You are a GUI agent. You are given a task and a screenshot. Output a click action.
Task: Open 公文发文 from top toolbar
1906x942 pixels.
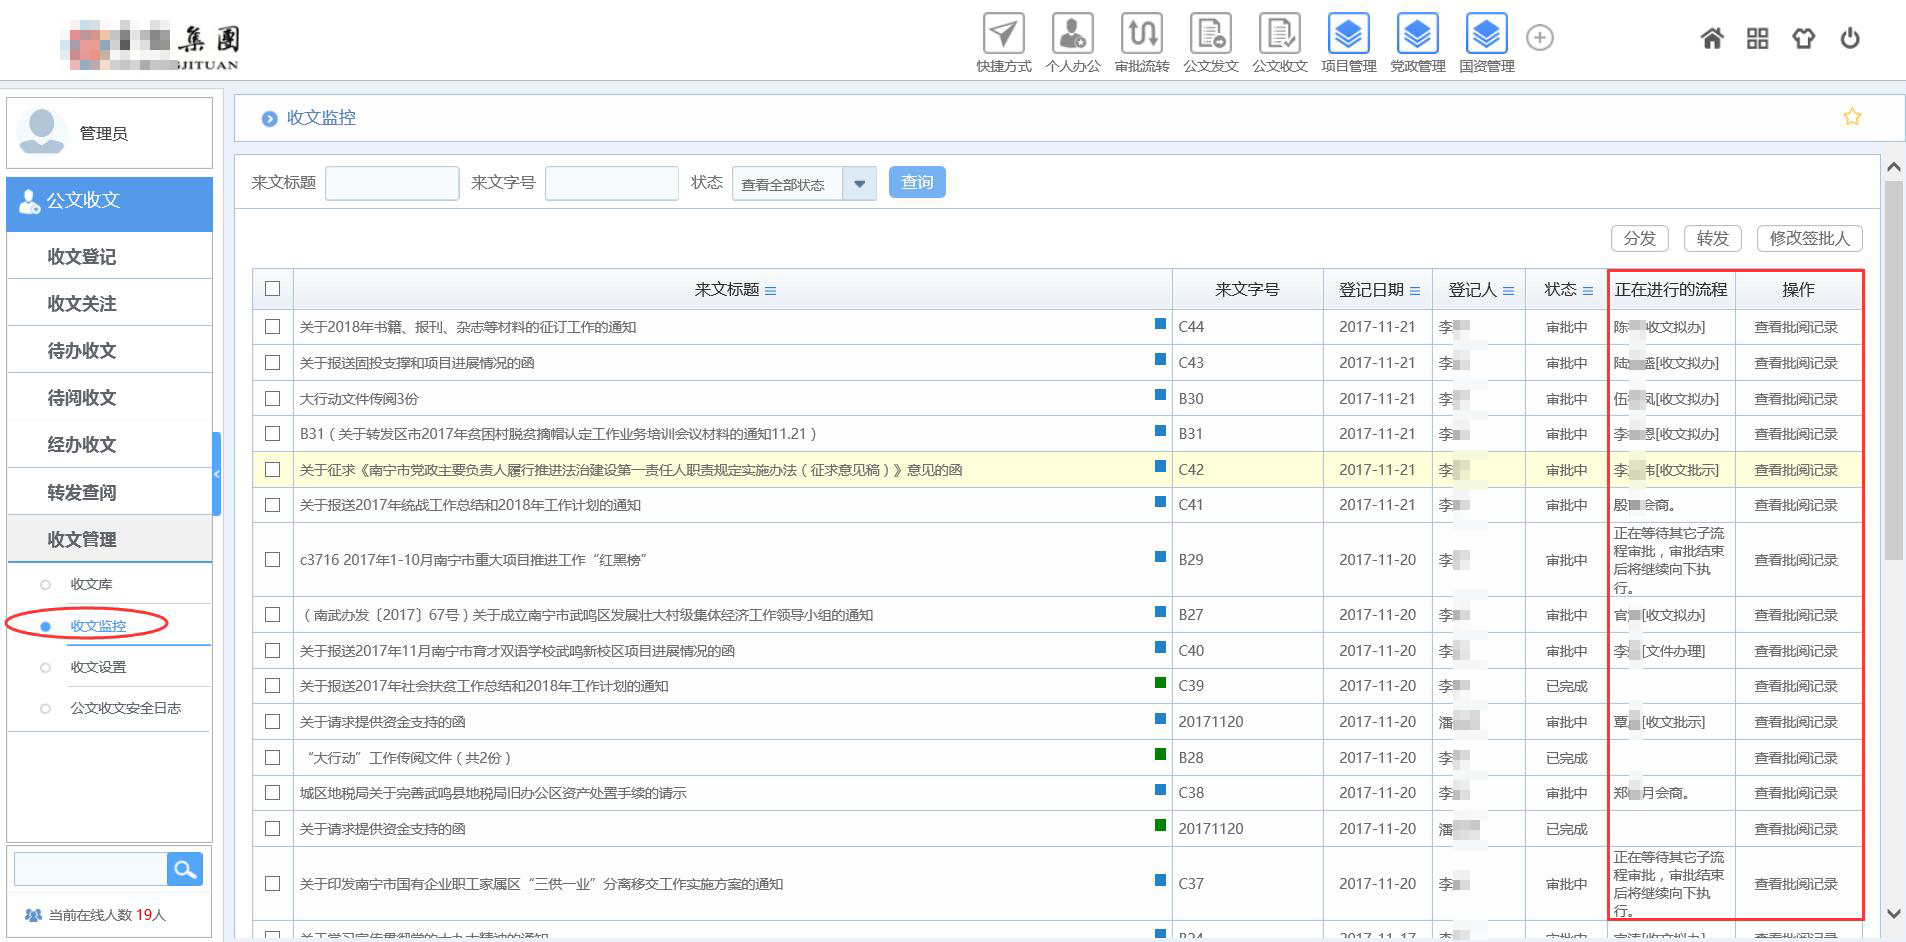pos(1210,35)
